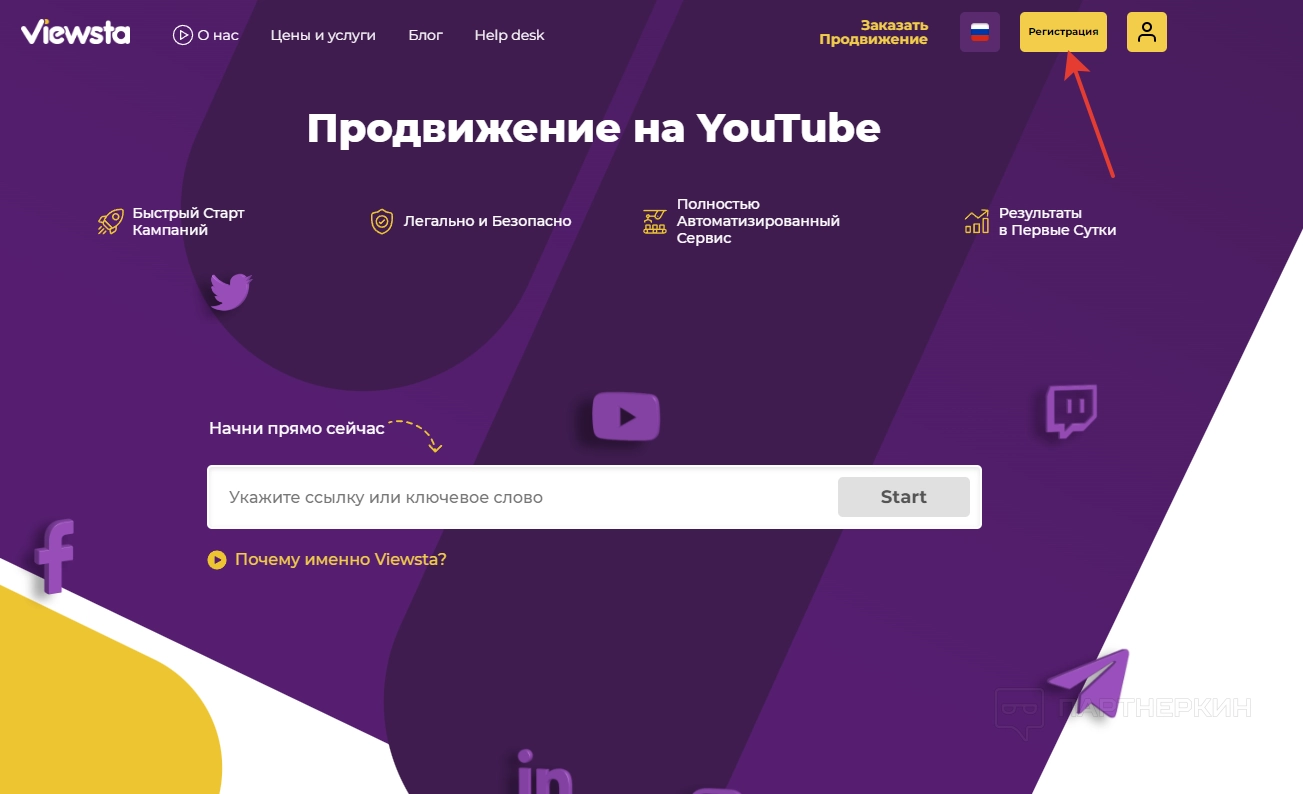Image resolution: width=1303 pixels, height=794 pixels.
Task: Focus the link or keyword input field
Action: [523, 497]
